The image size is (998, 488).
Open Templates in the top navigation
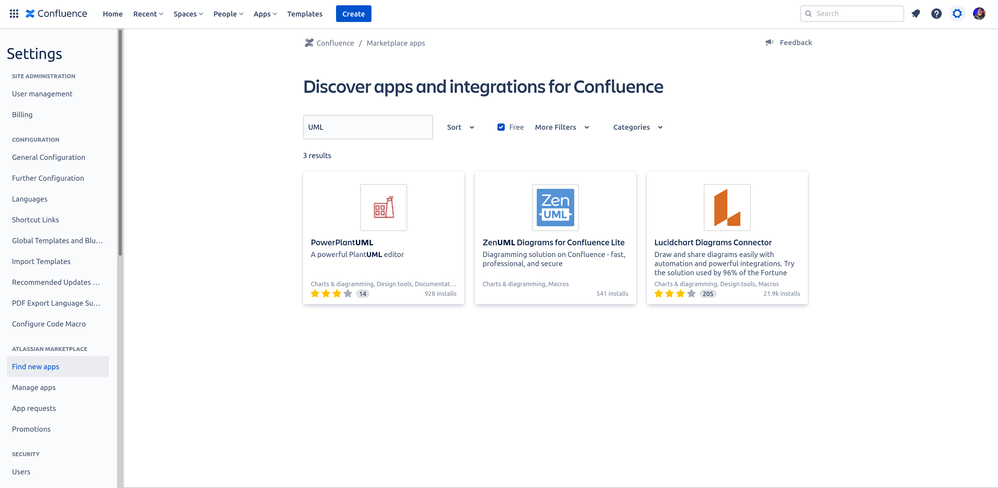[x=305, y=14]
